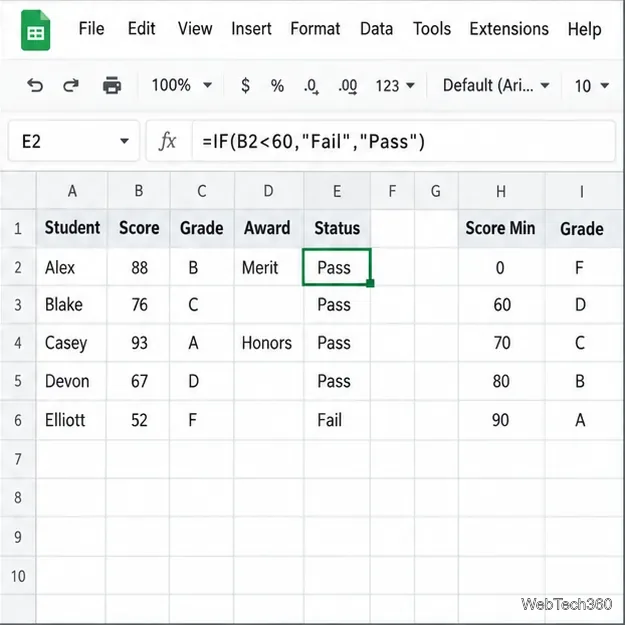Click the cell containing "Devon"
Viewport: 625px width, 625px height.
point(72,381)
